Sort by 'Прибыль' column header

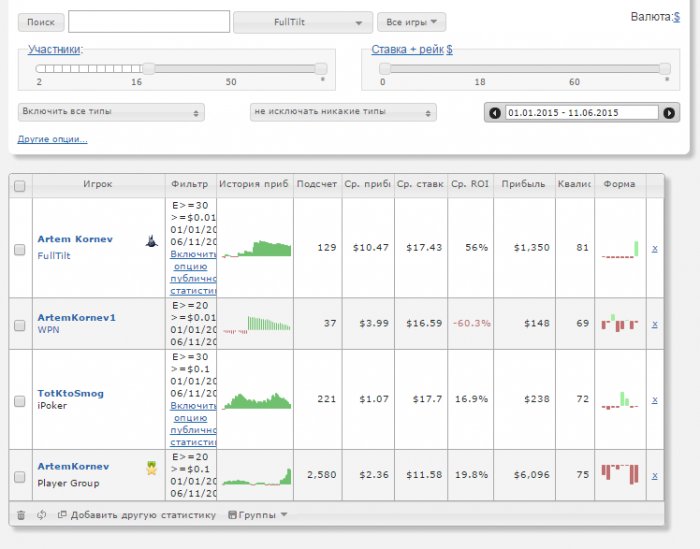point(524,185)
